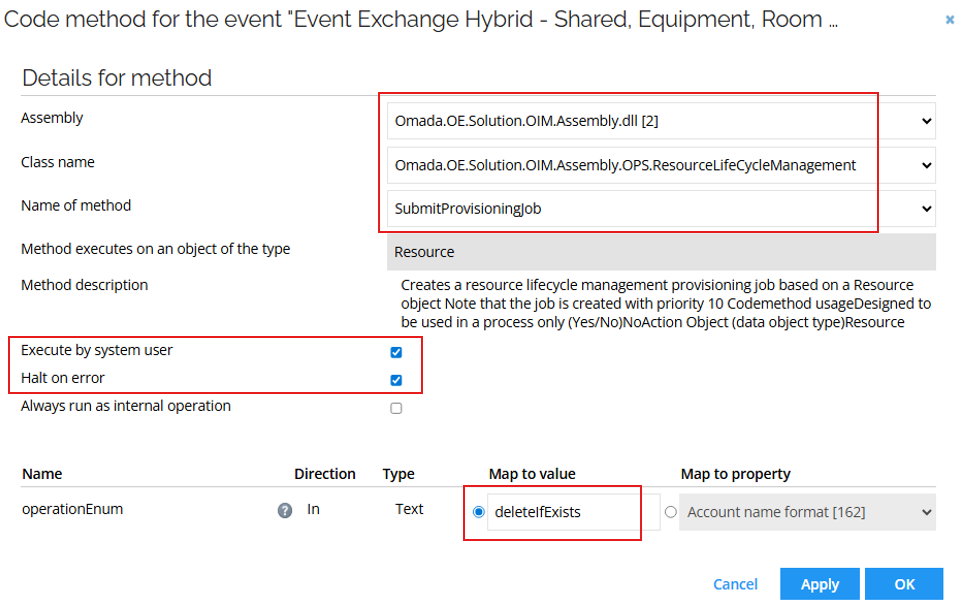
Task: Click the Apply button
Action: [819, 584]
